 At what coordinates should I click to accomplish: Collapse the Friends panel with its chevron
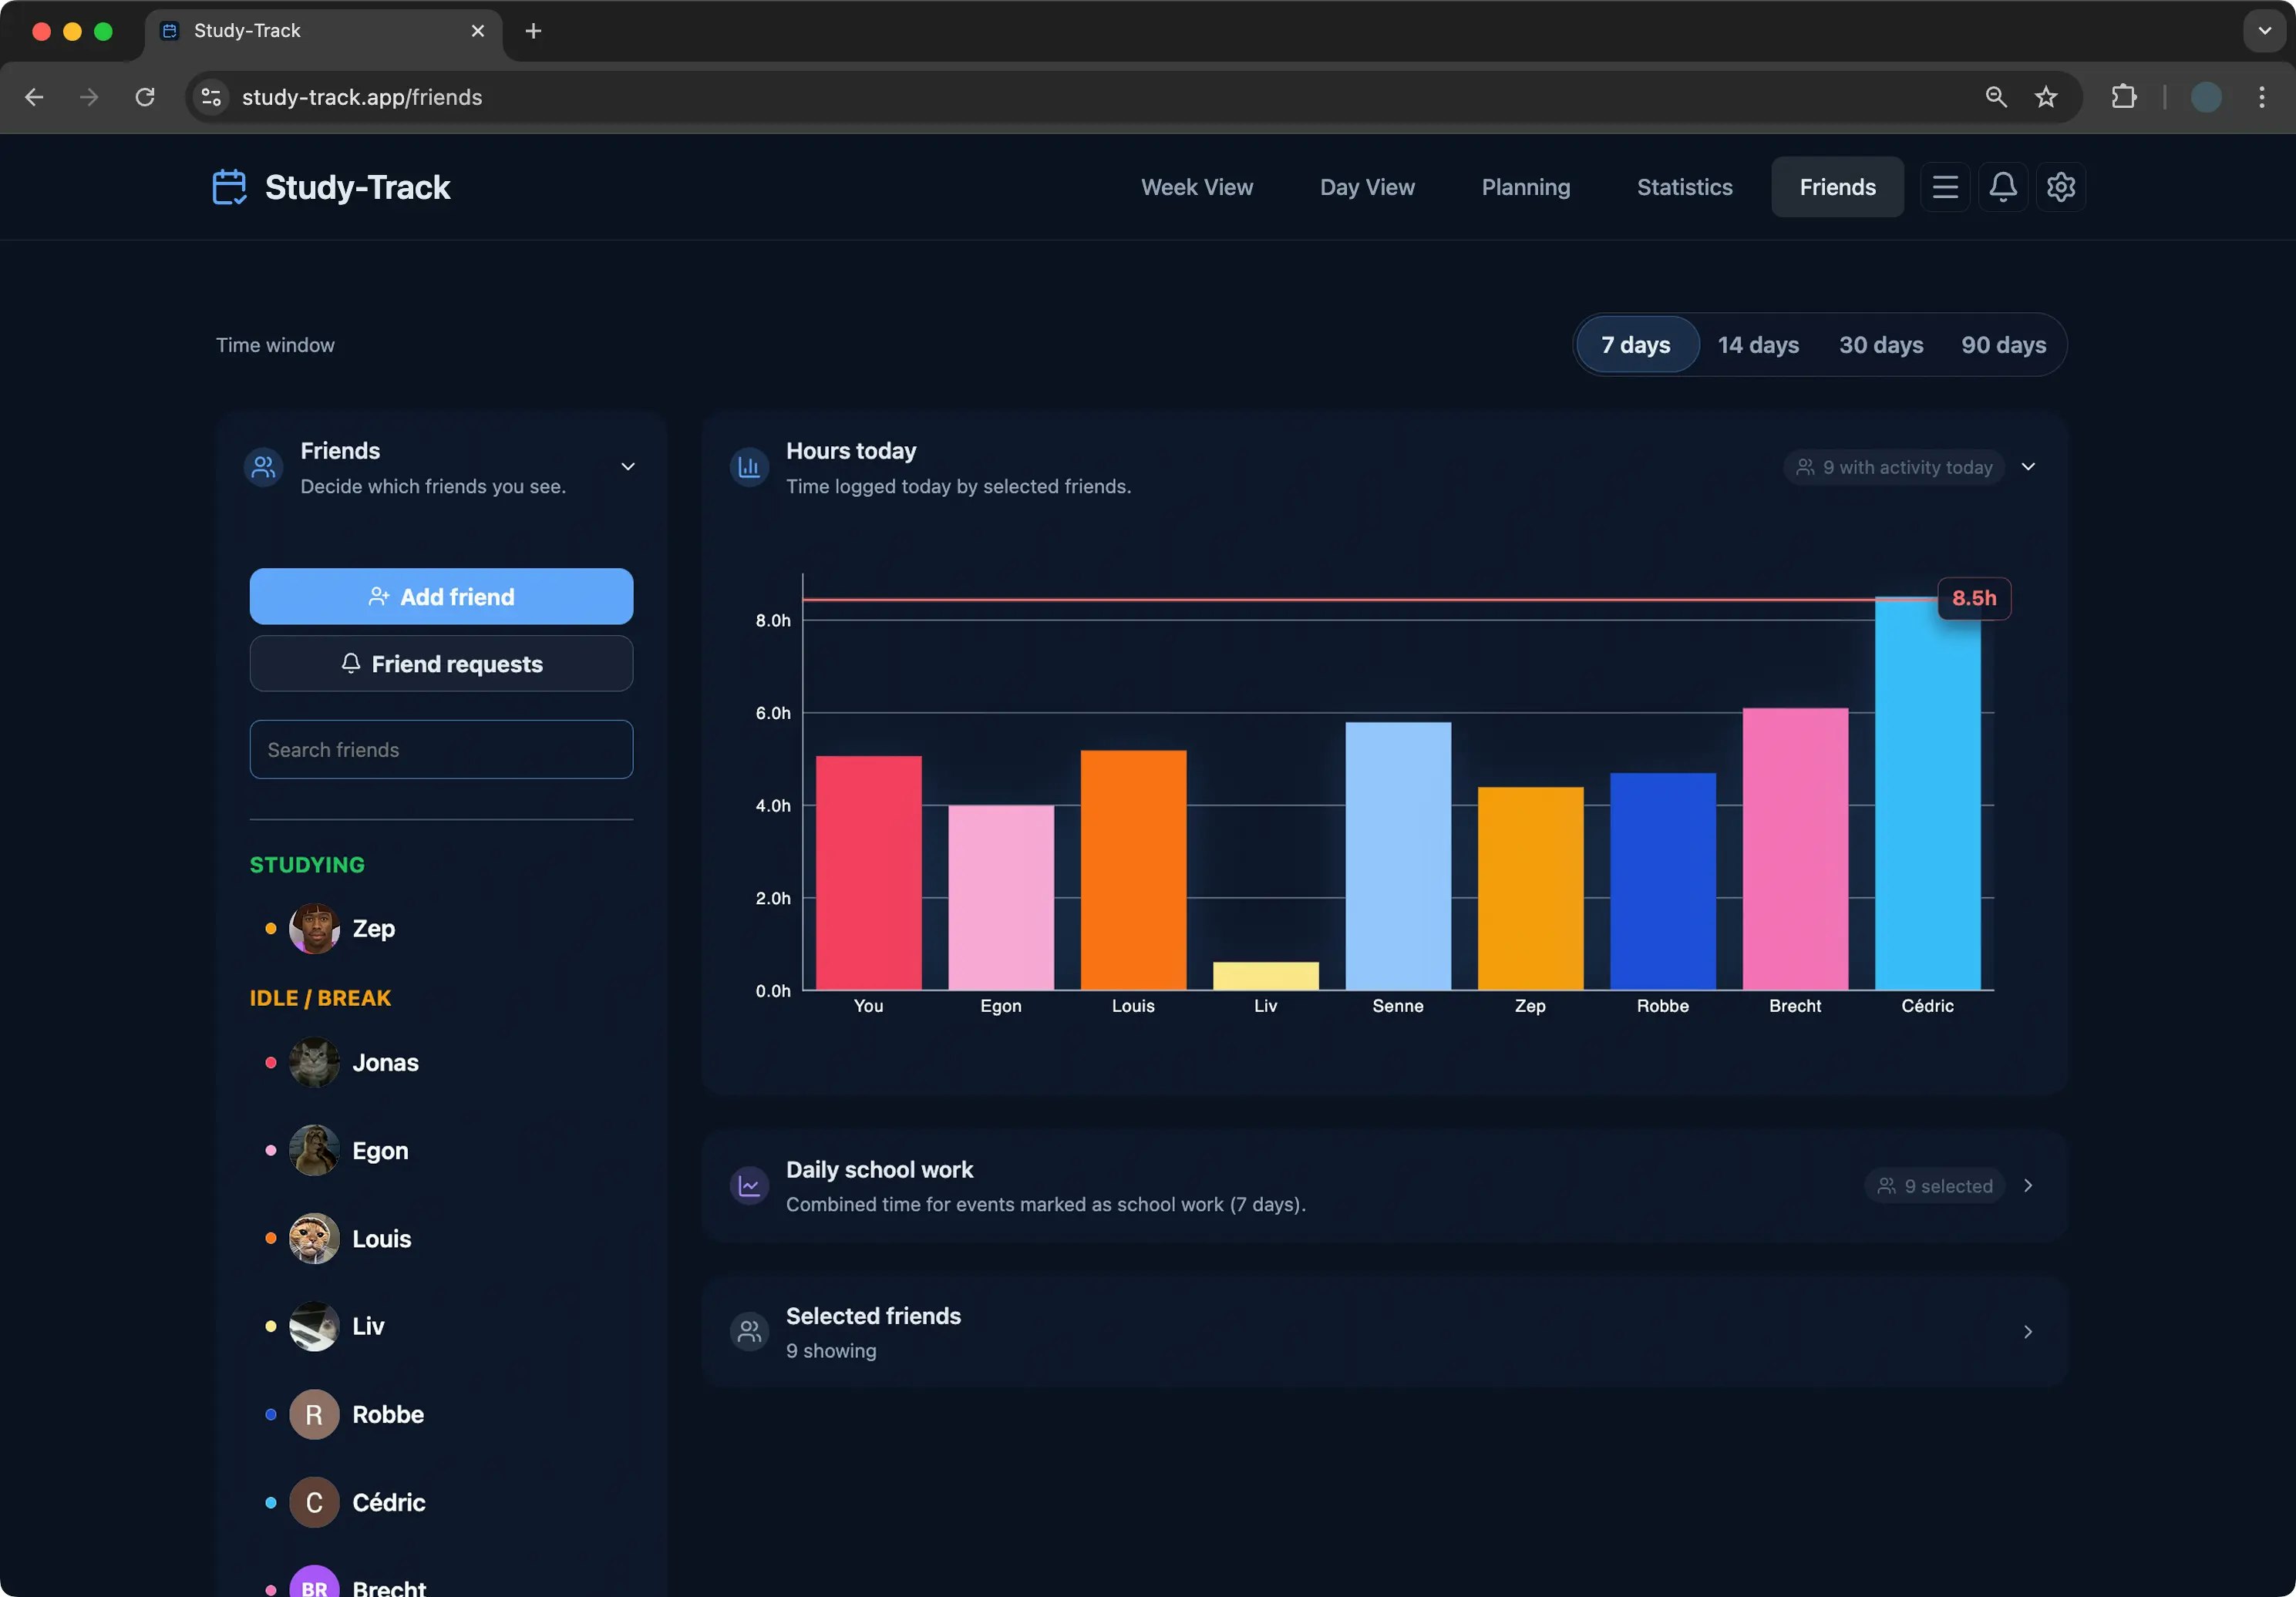point(628,467)
